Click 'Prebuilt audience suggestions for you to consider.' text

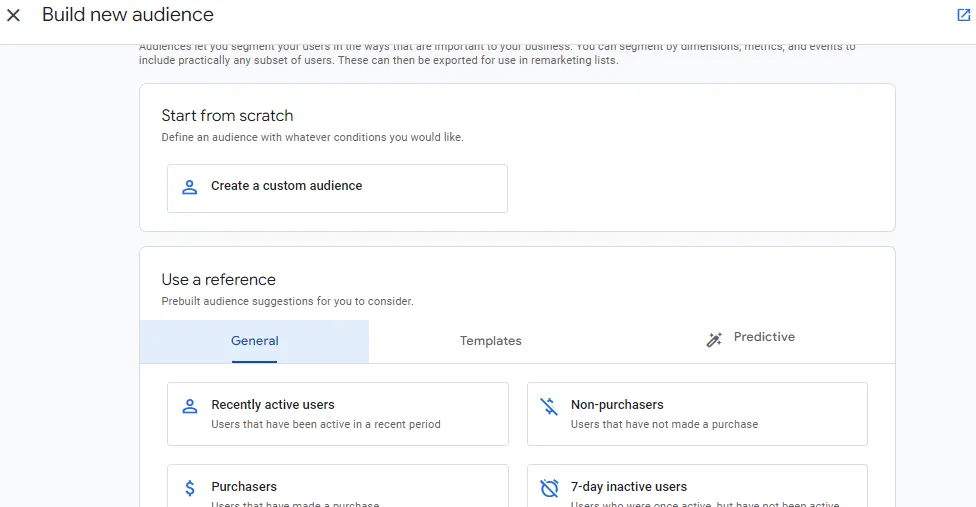pyautogui.click(x=287, y=301)
